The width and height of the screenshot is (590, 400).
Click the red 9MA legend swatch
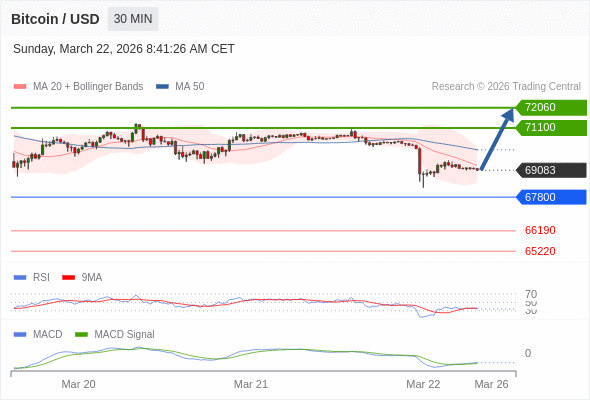click(68, 278)
